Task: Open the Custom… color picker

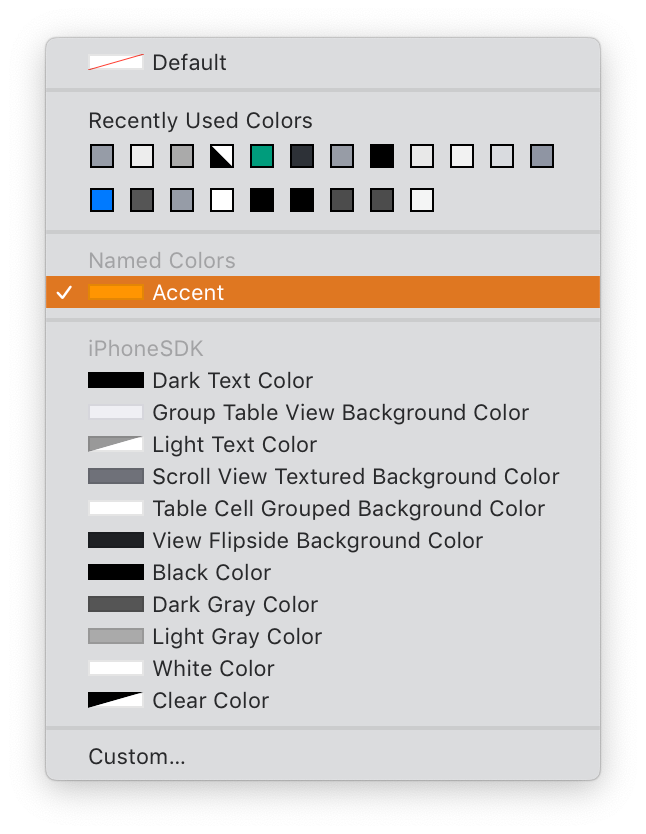Action: coord(137,757)
